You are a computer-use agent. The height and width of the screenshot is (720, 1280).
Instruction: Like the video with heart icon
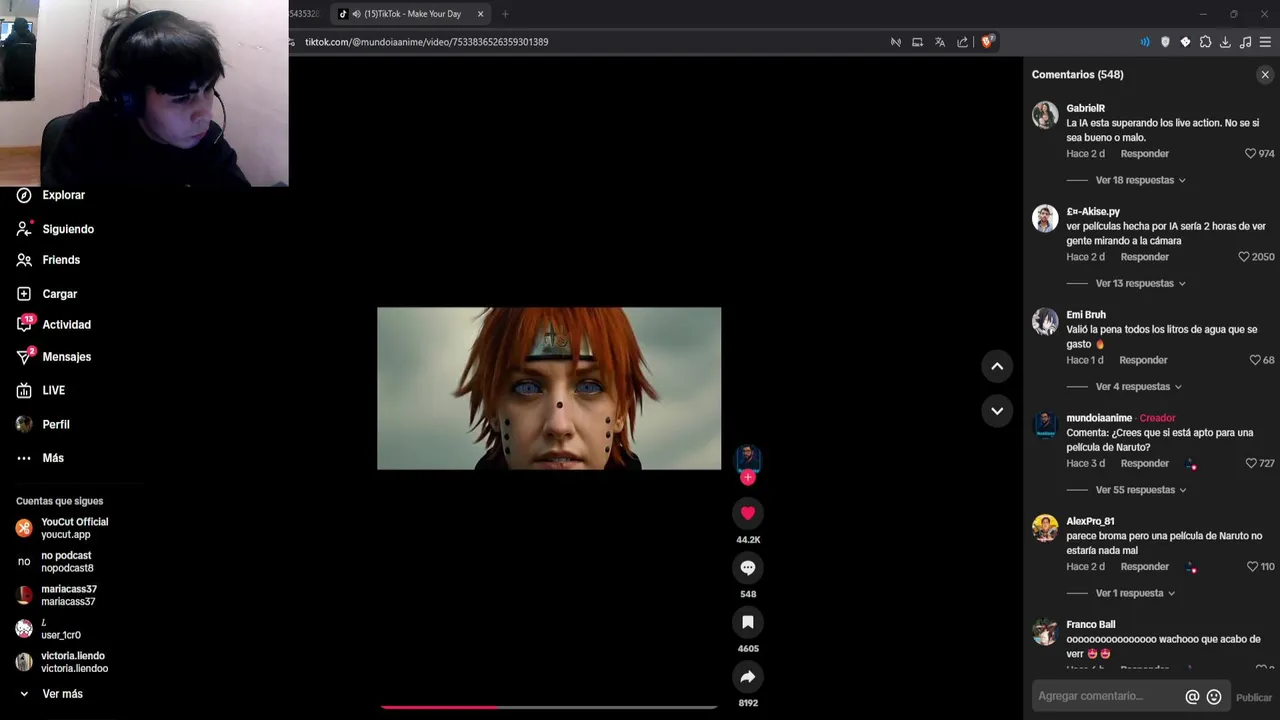click(x=747, y=513)
